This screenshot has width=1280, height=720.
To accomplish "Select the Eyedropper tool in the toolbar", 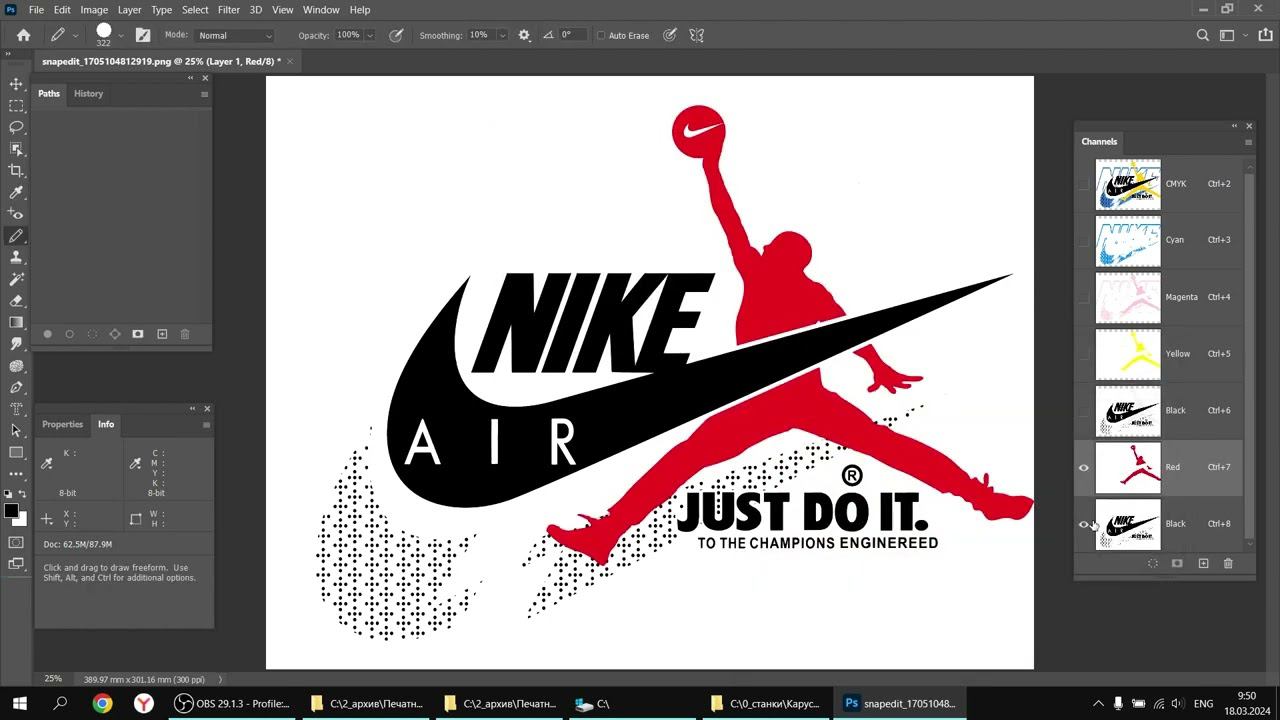I will [16, 193].
